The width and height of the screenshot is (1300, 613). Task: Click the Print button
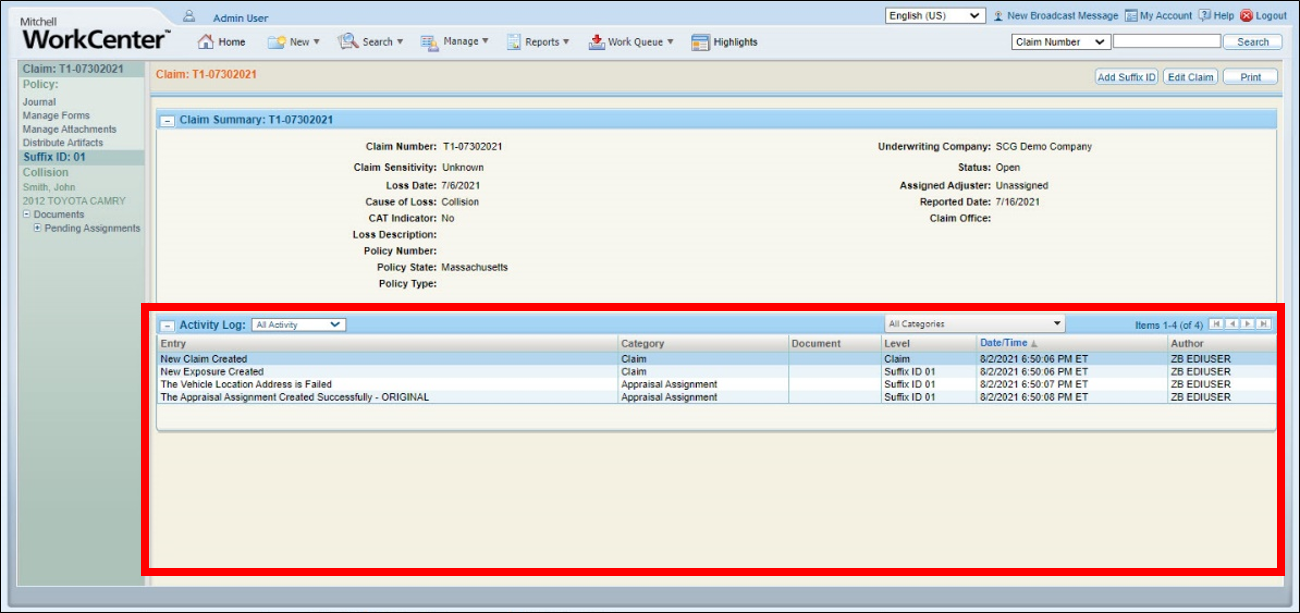tap(1250, 77)
